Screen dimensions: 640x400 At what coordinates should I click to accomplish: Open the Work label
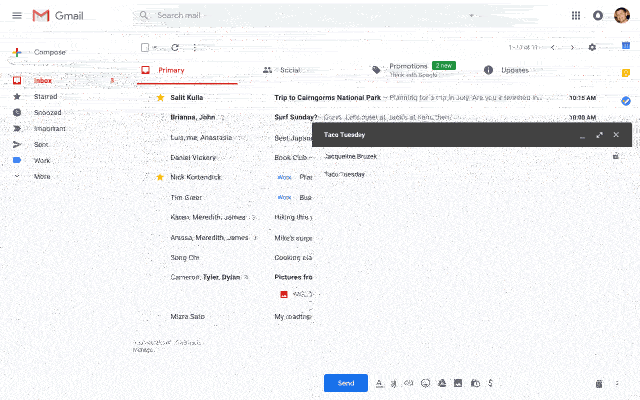pyautogui.click(x=42, y=160)
